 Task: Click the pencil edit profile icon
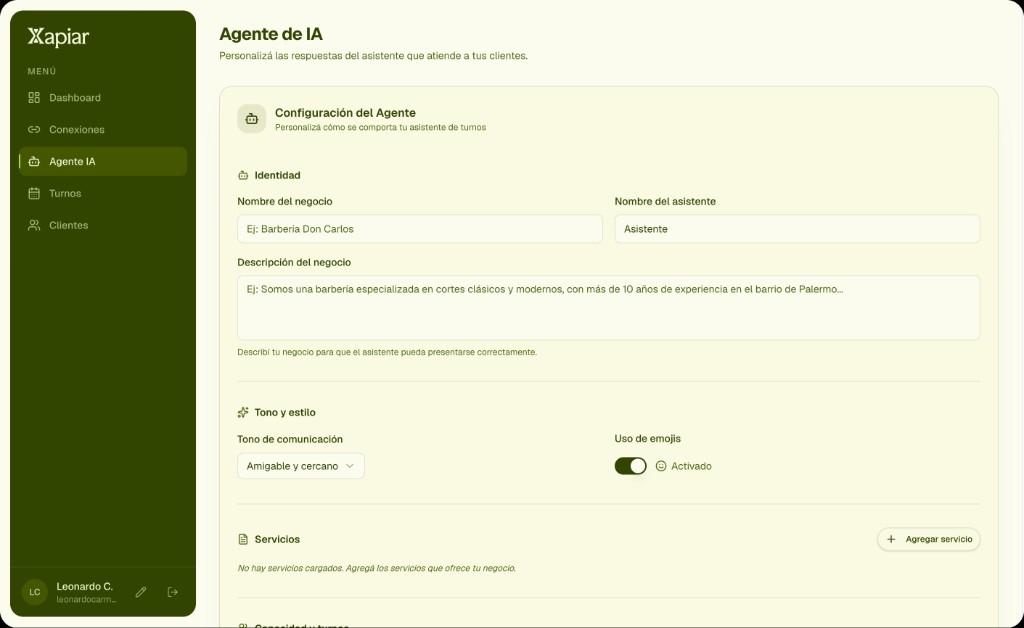(140, 592)
